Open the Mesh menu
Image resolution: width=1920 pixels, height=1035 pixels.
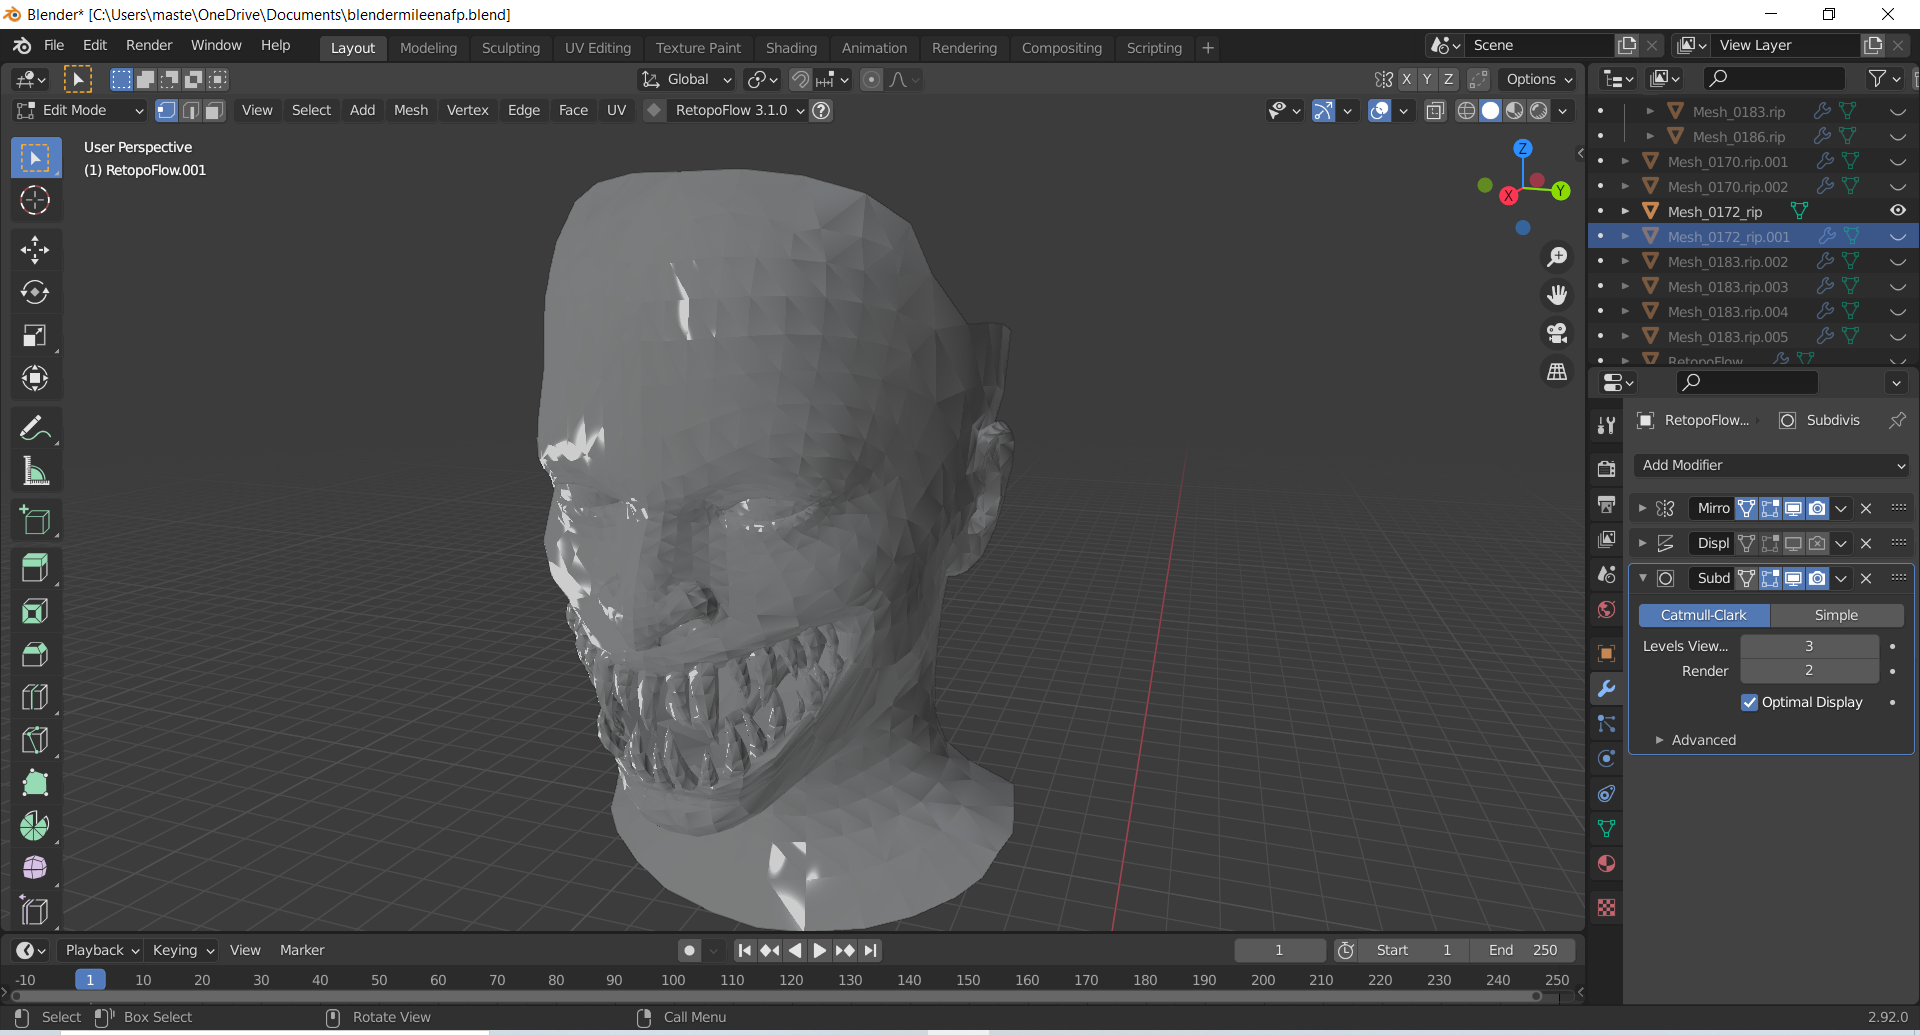[x=411, y=110]
